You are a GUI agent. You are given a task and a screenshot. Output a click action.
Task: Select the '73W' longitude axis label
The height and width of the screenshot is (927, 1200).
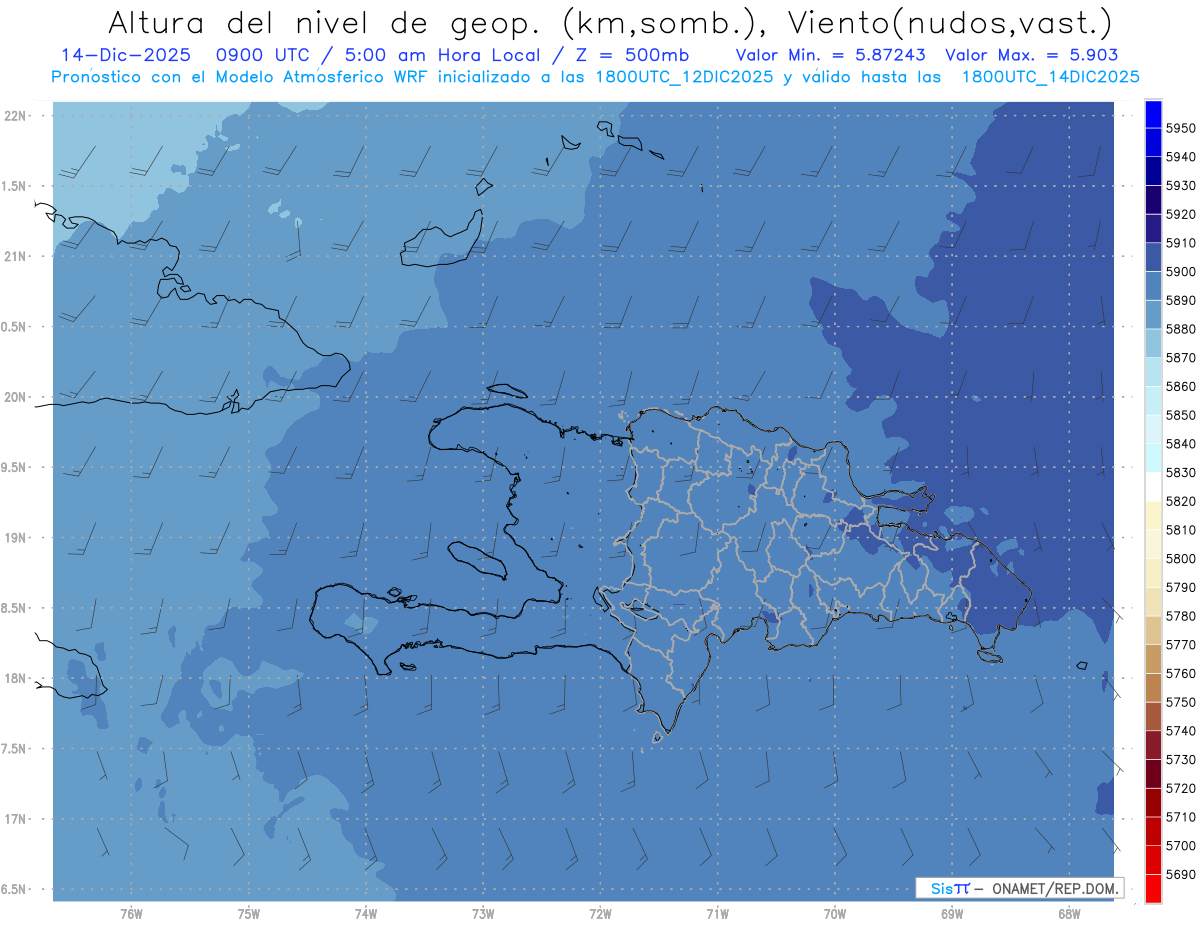click(x=483, y=914)
